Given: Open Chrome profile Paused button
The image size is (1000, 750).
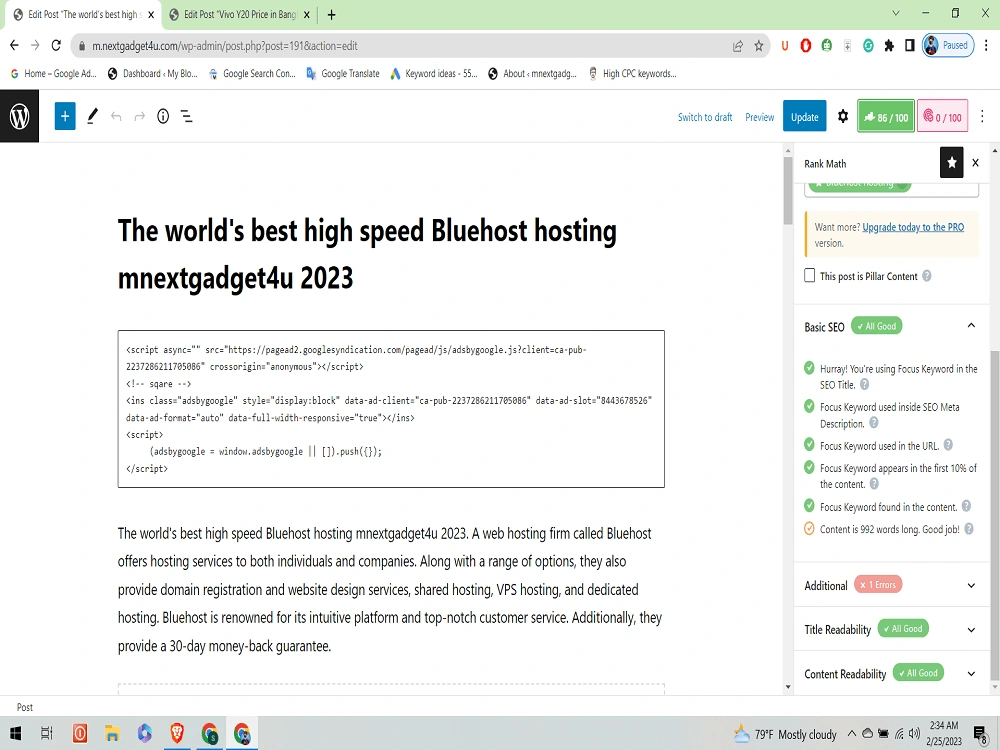Looking at the screenshot, I should tap(948, 45).
